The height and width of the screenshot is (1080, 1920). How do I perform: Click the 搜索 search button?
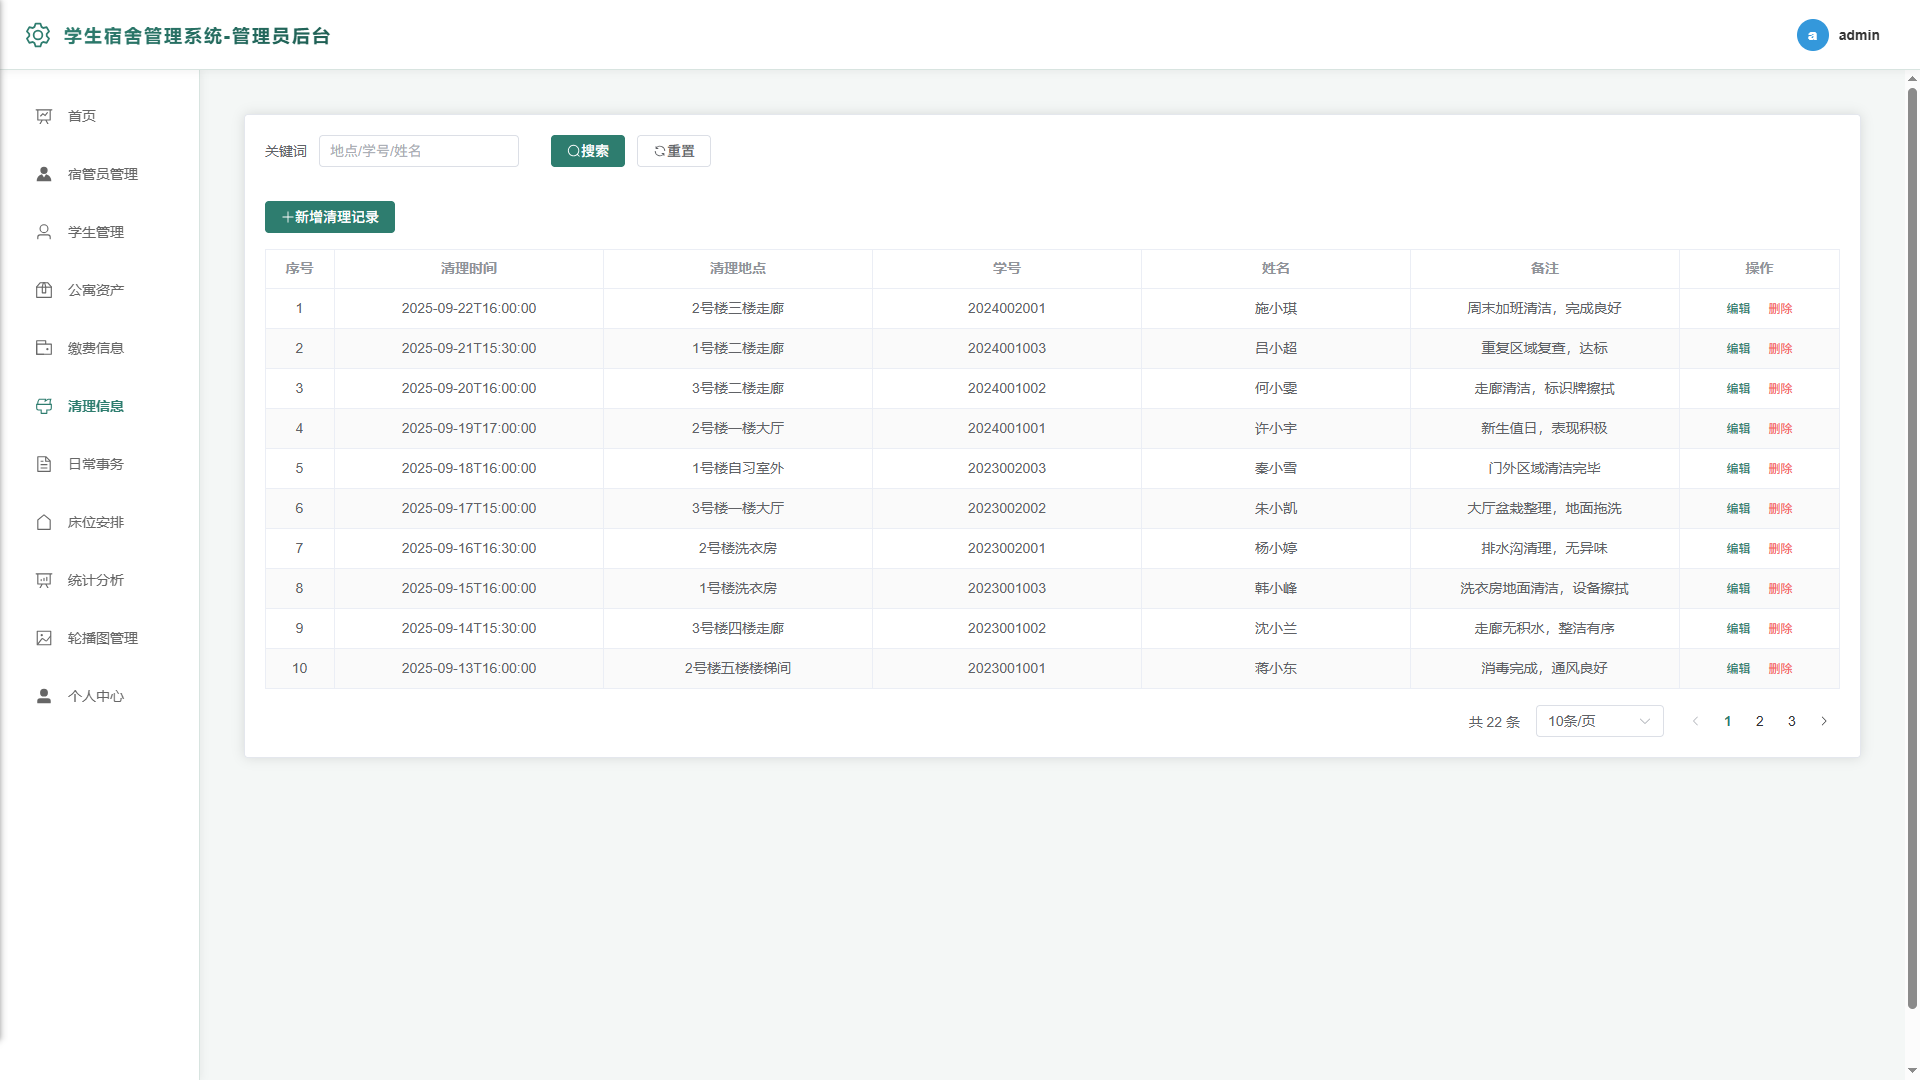coord(588,151)
